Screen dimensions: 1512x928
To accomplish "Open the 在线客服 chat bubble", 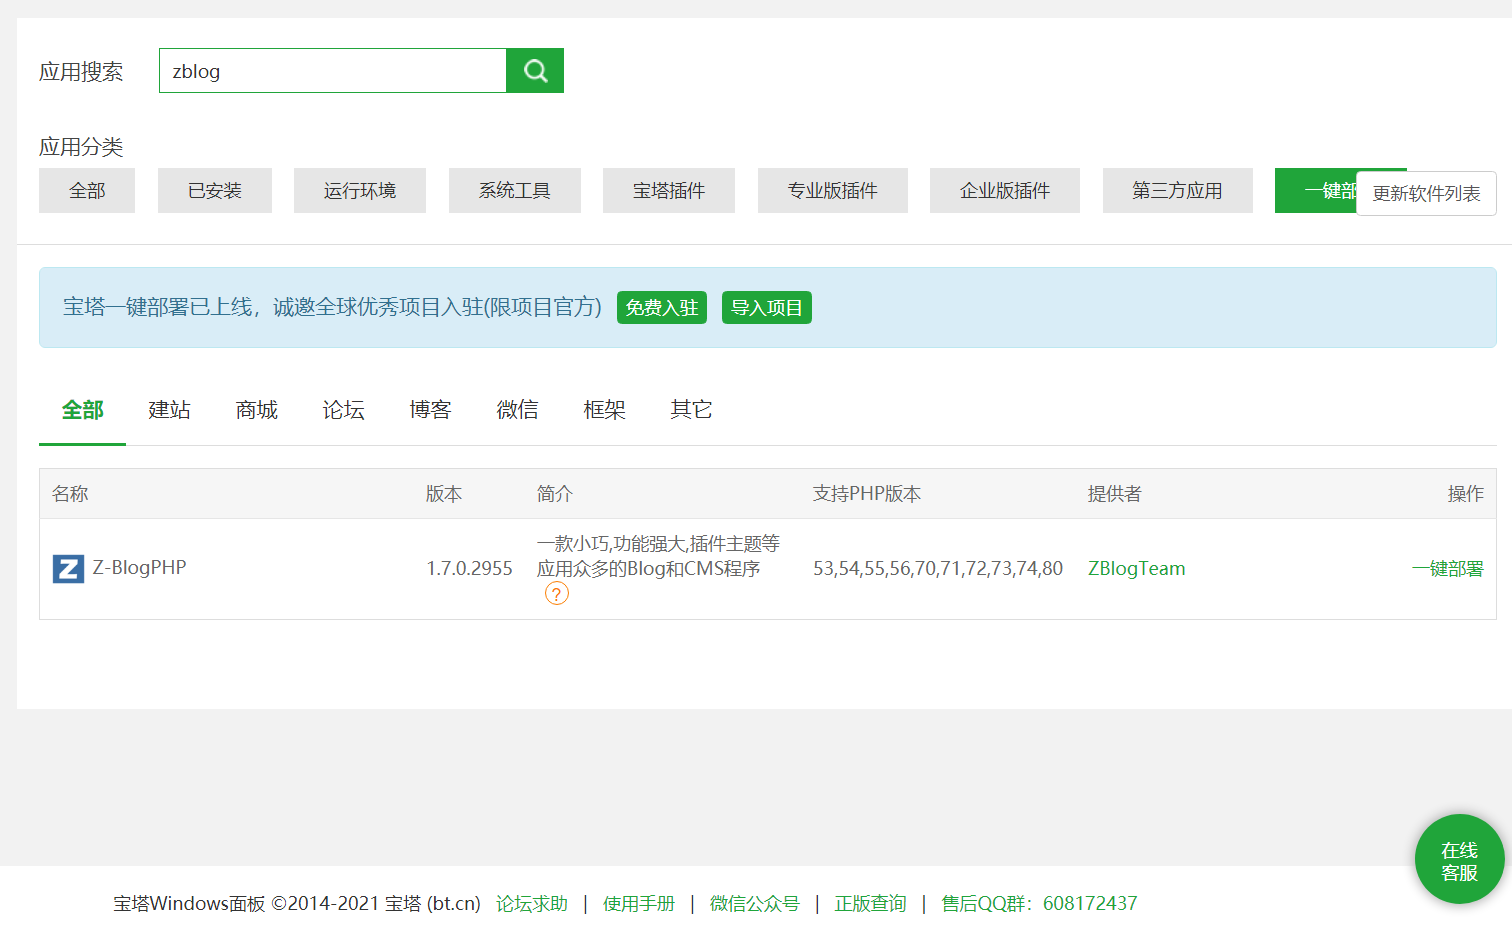I will coord(1459,860).
